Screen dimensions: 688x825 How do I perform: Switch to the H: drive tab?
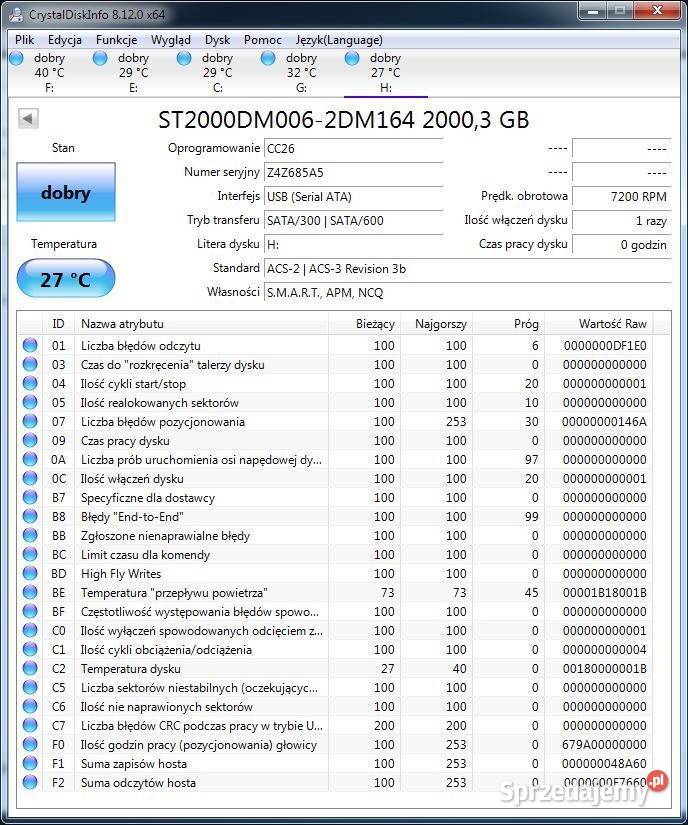(x=385, y=73)
